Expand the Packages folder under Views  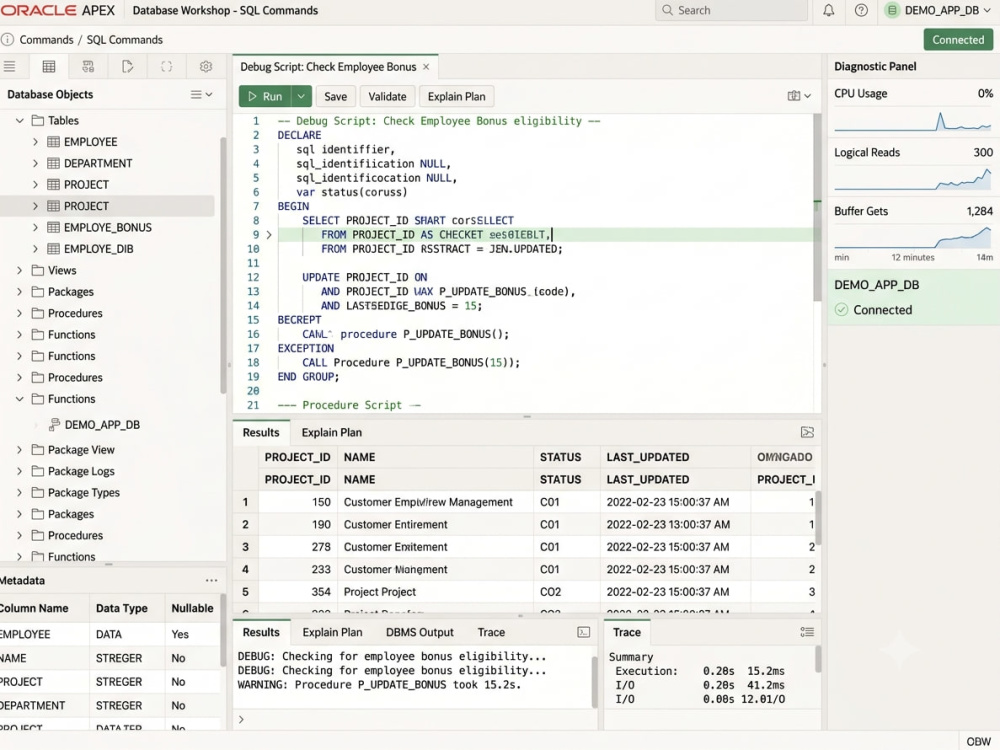click(x=19, y=291)
